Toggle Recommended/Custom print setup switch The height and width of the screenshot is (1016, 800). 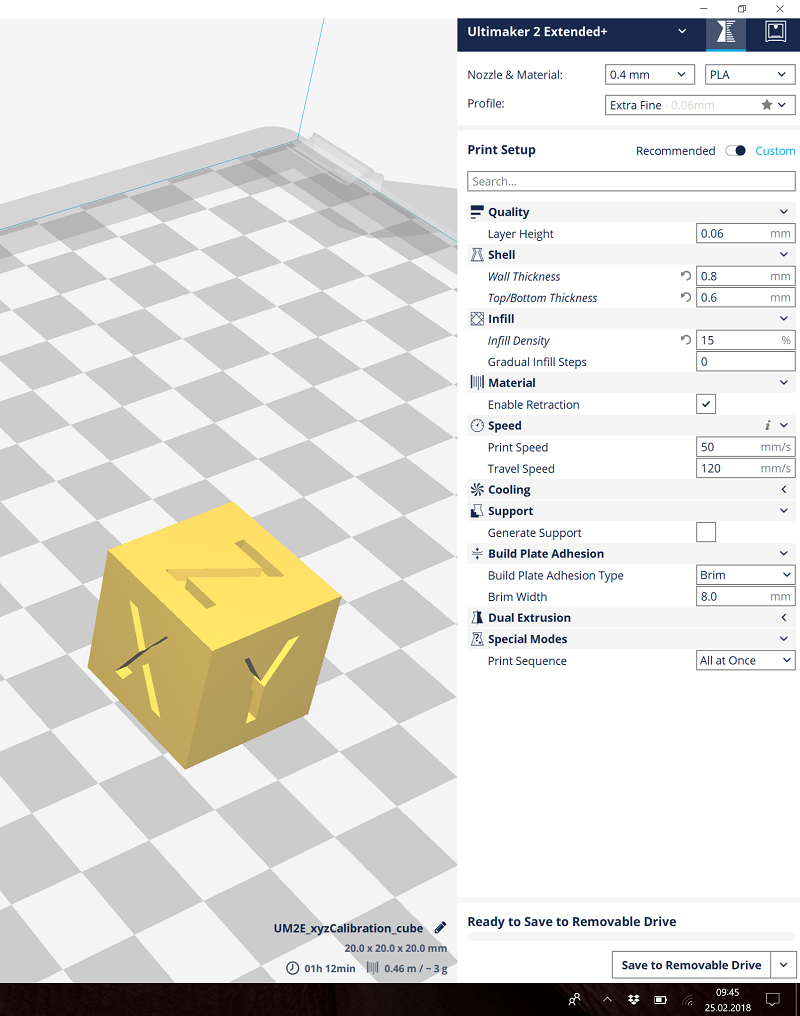click(x=735, y=150)
